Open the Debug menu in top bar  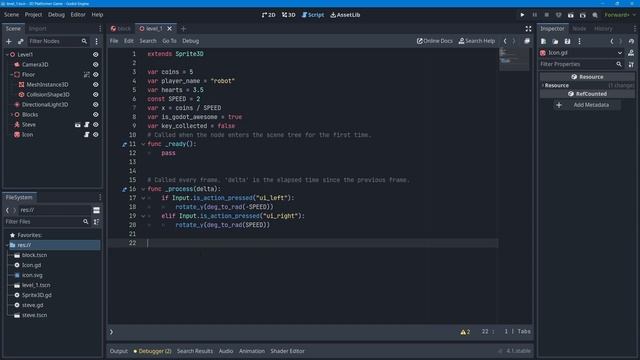pyautogui.click(x=56, y=15)
